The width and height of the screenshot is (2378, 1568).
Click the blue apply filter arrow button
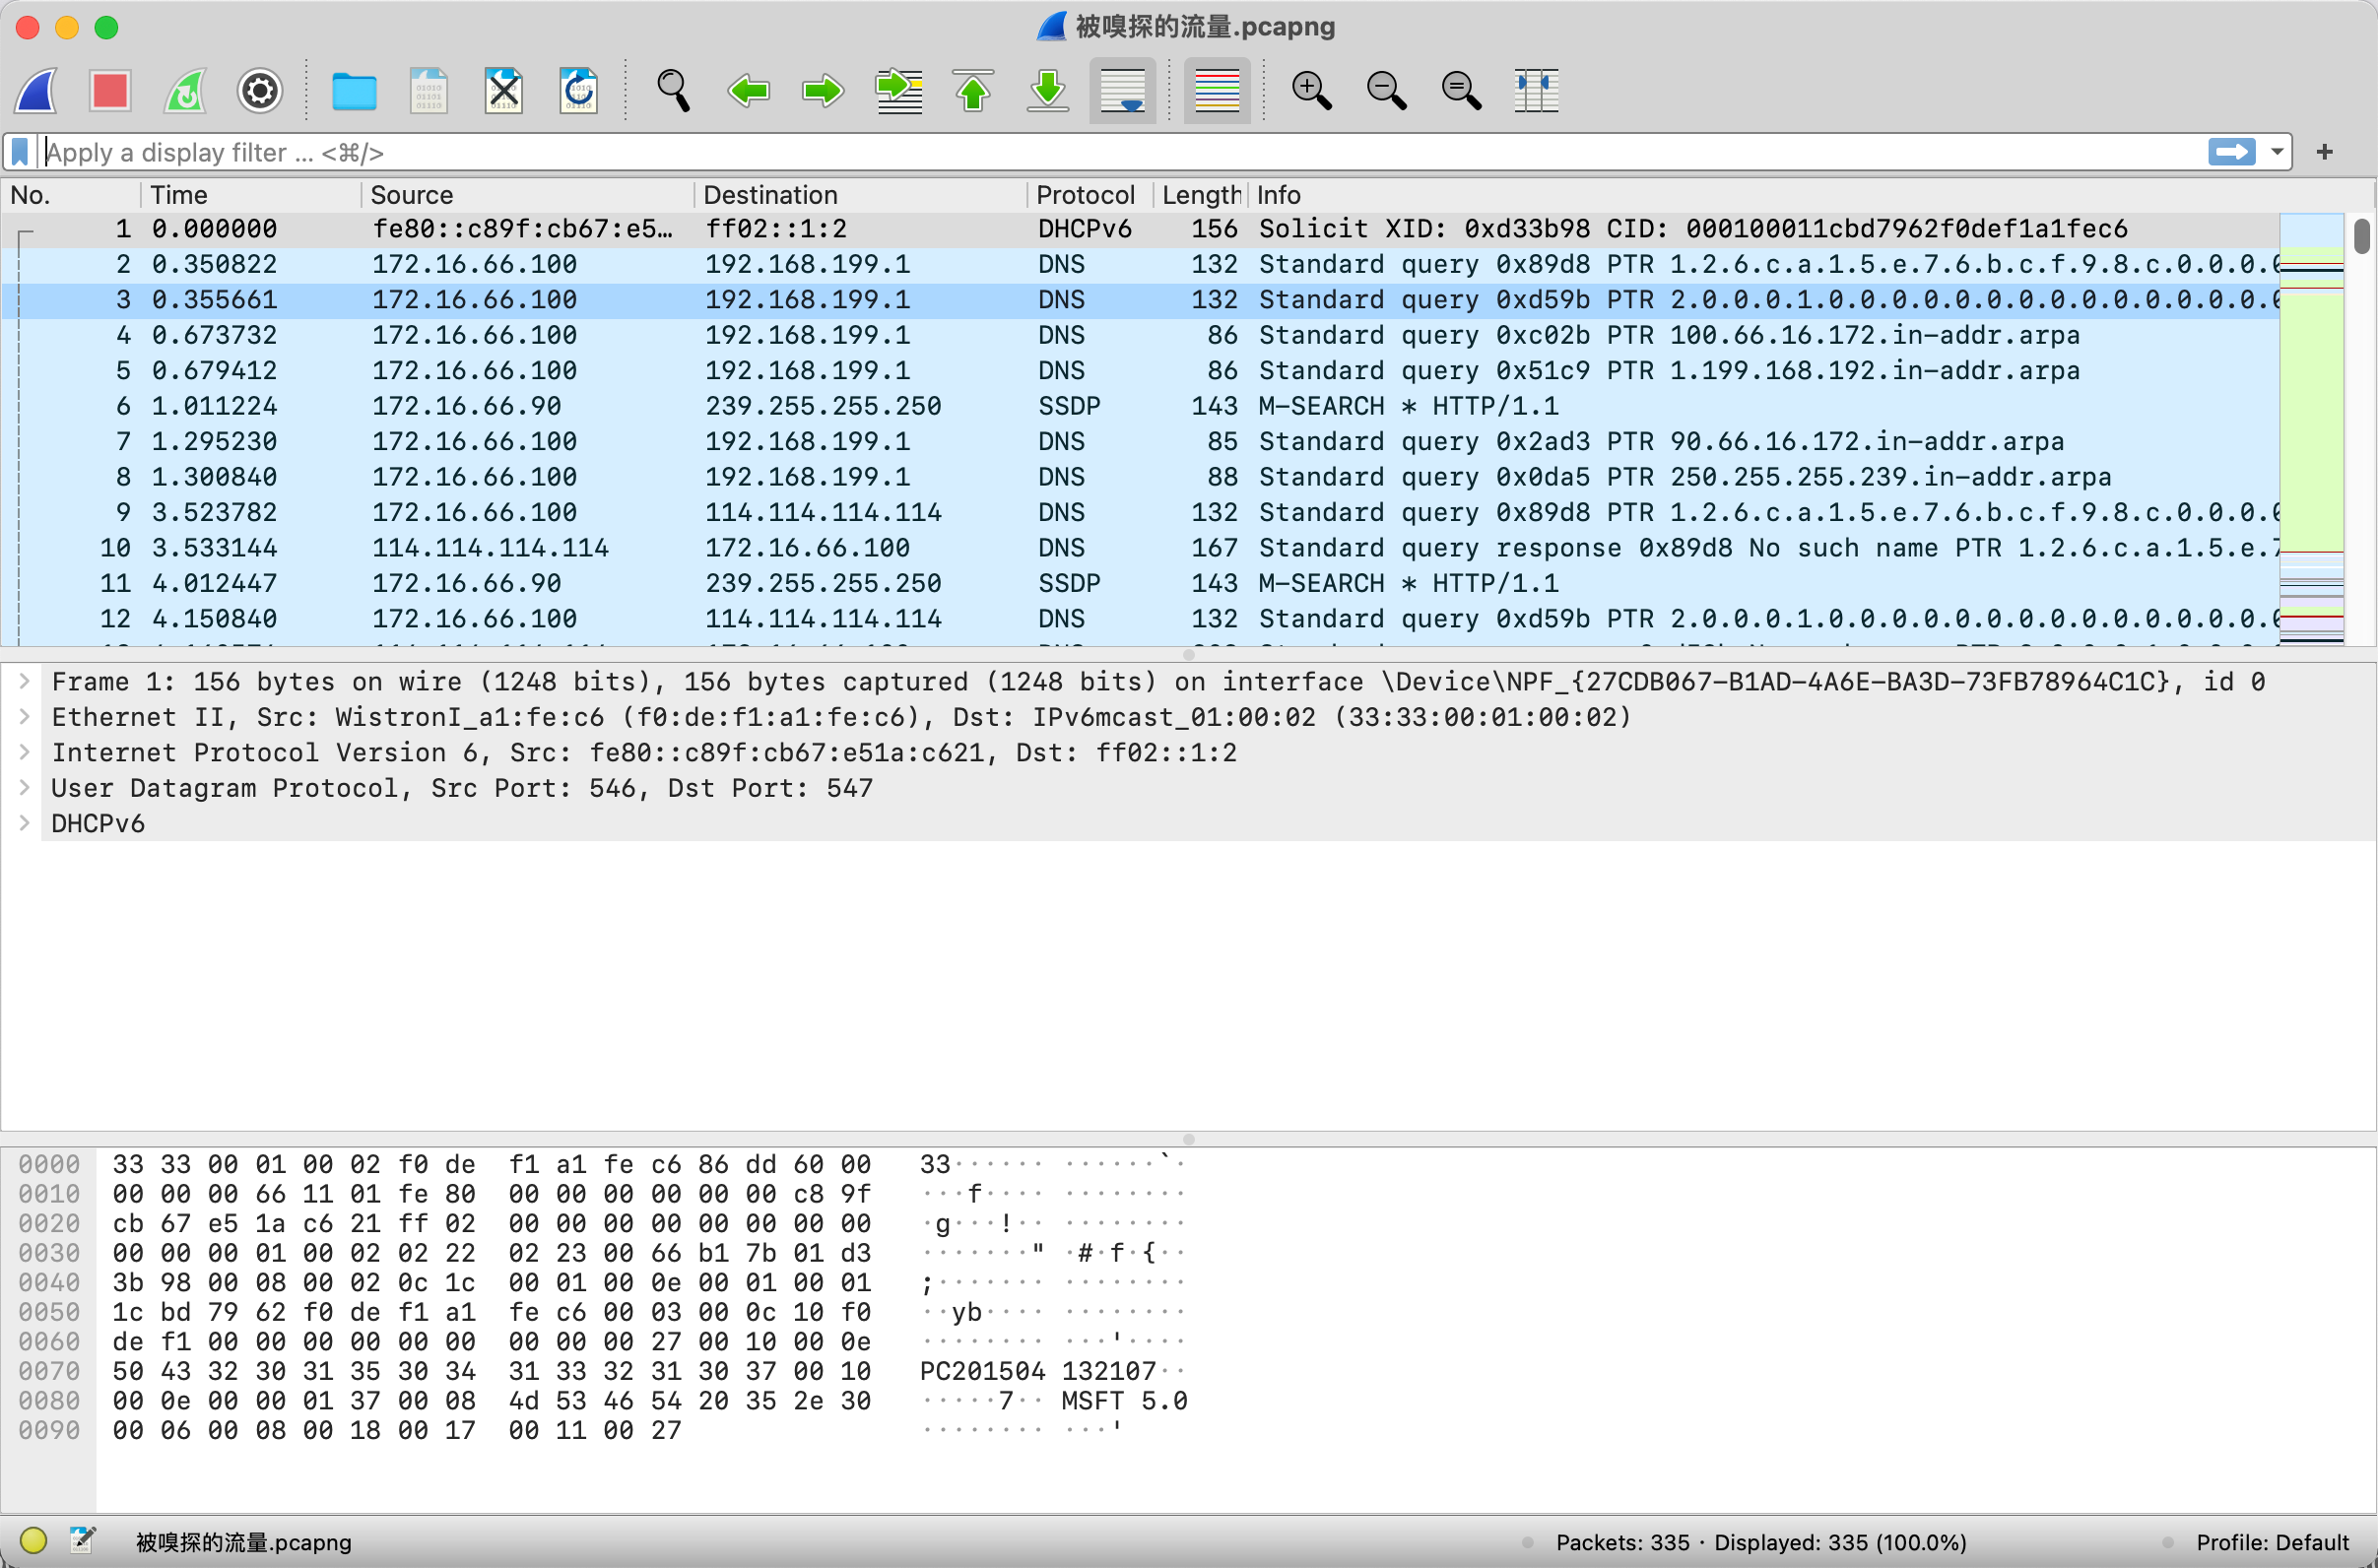[2232, 152]
